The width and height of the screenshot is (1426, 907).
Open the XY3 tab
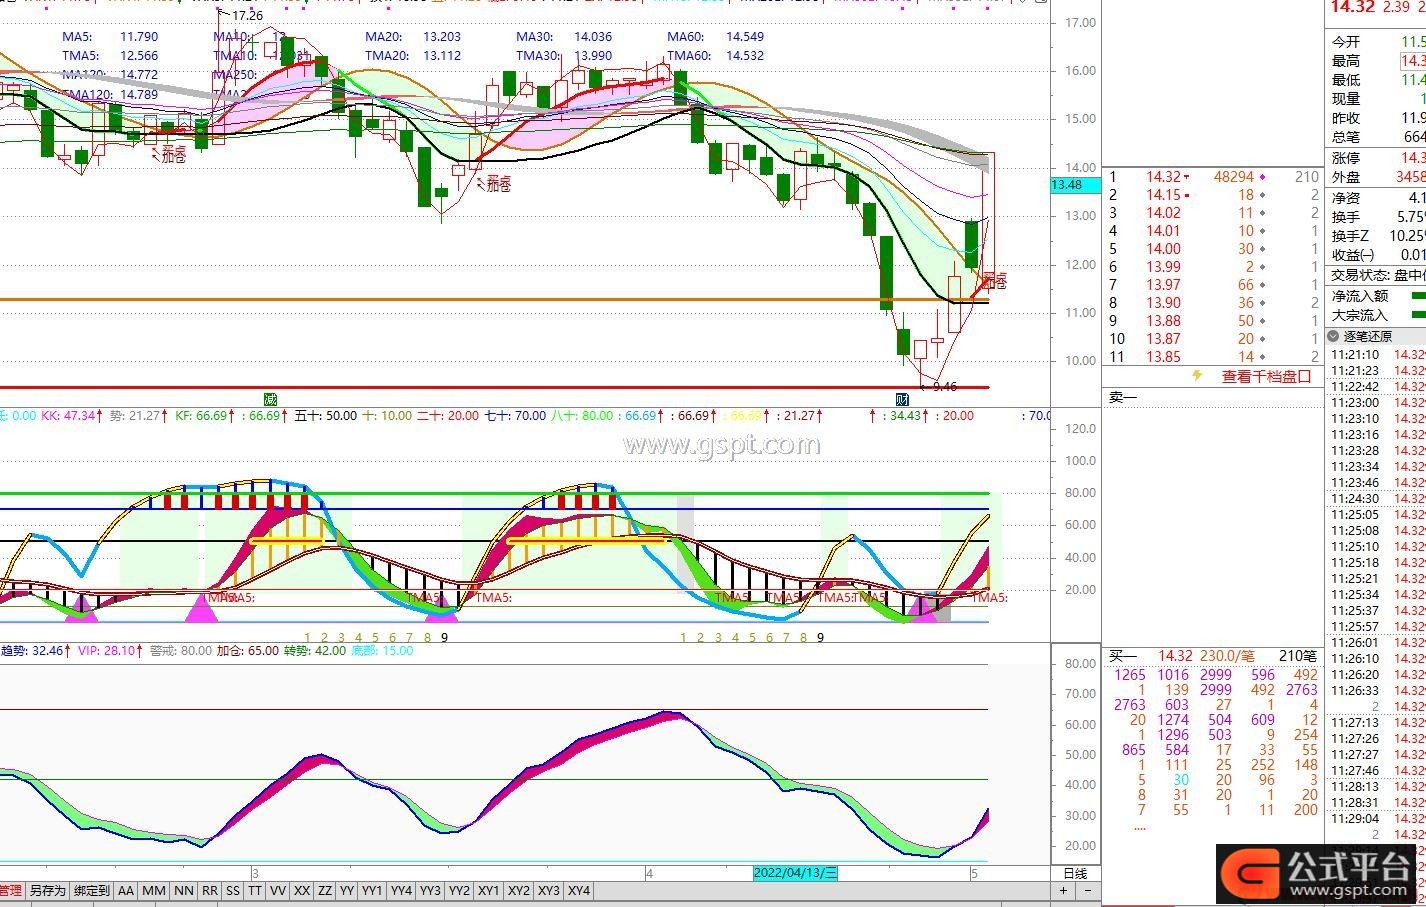tap(549, 890)
